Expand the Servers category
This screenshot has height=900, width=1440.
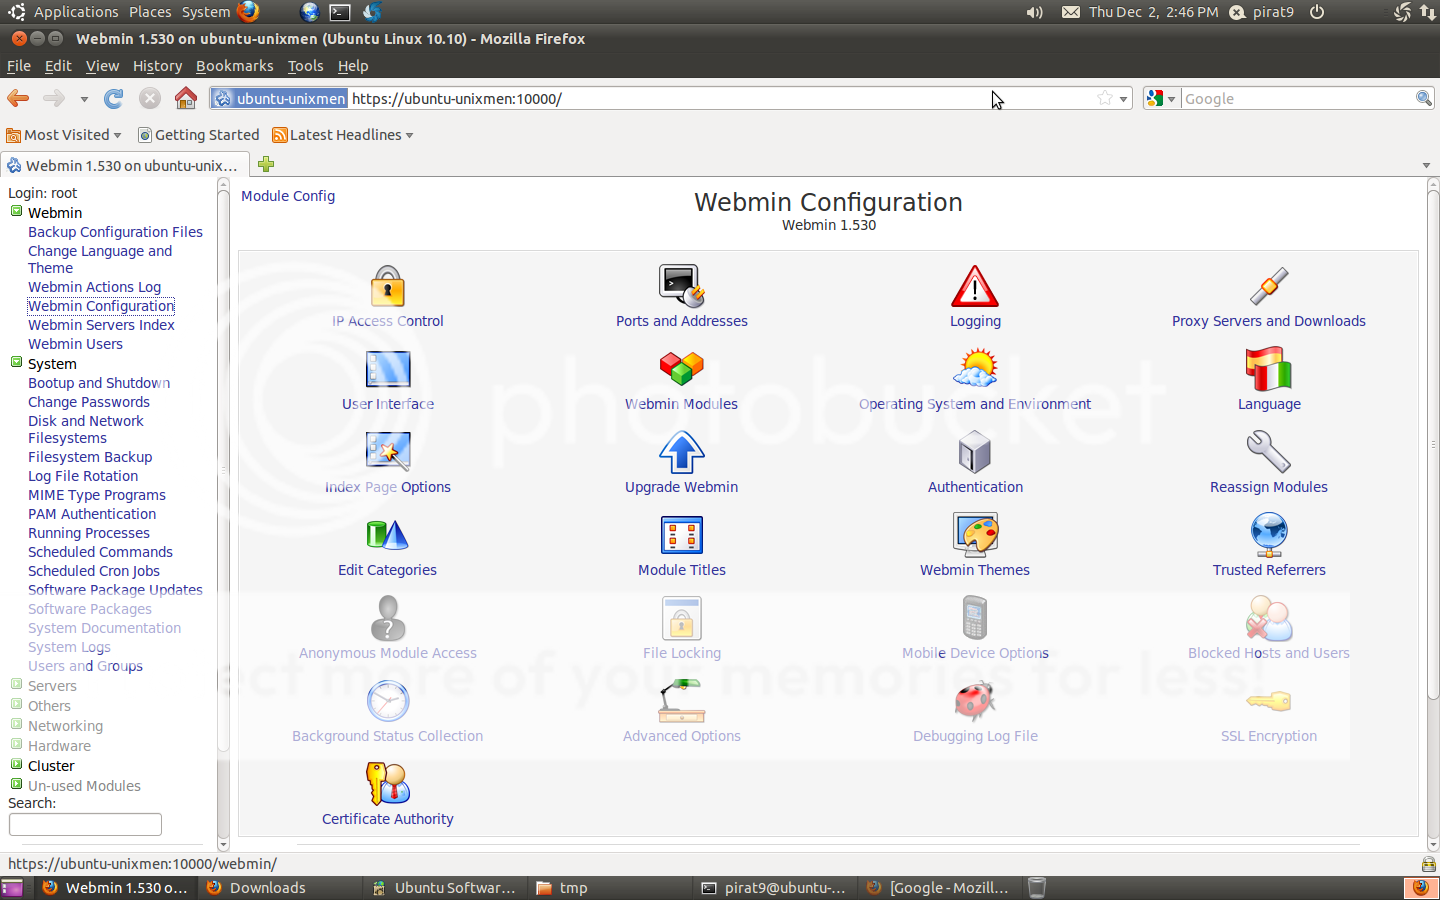pyautogui.click(x=16, y=685)
